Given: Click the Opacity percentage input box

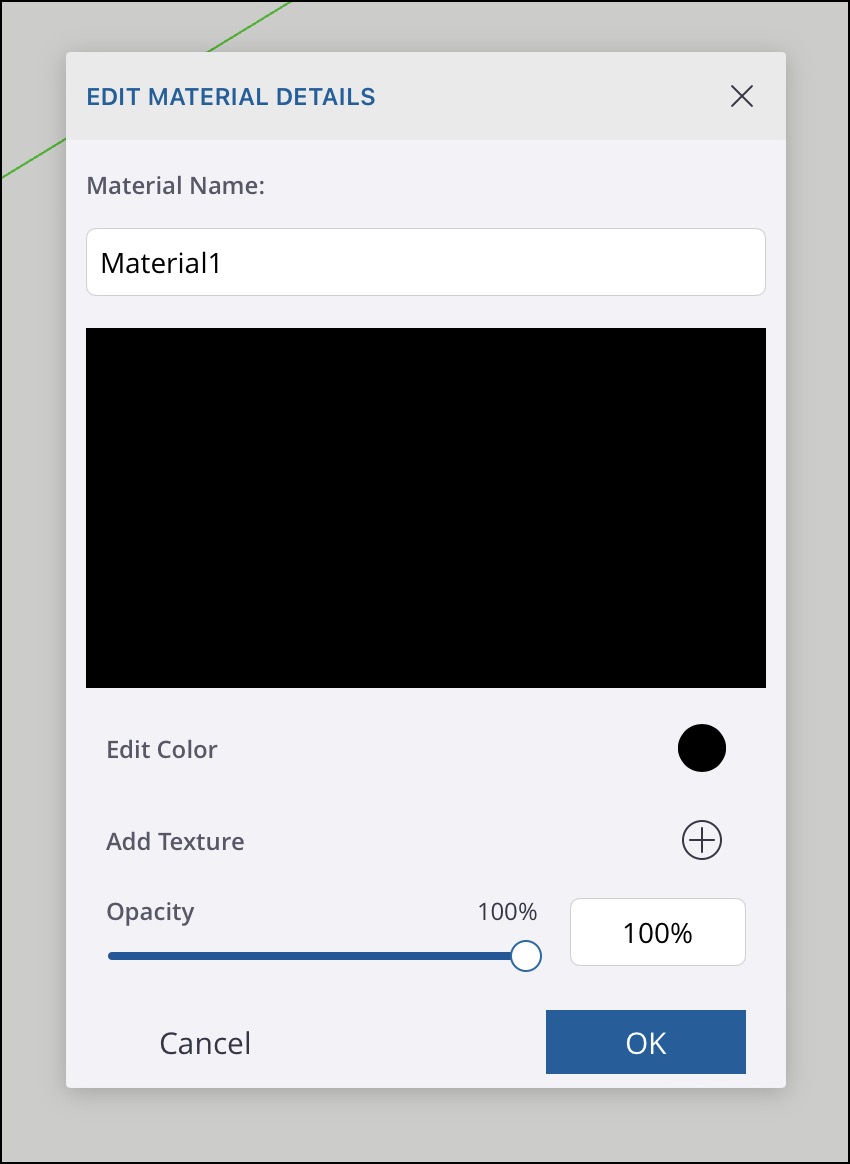Looking at the screenshot, I should (x=658, y=932).
